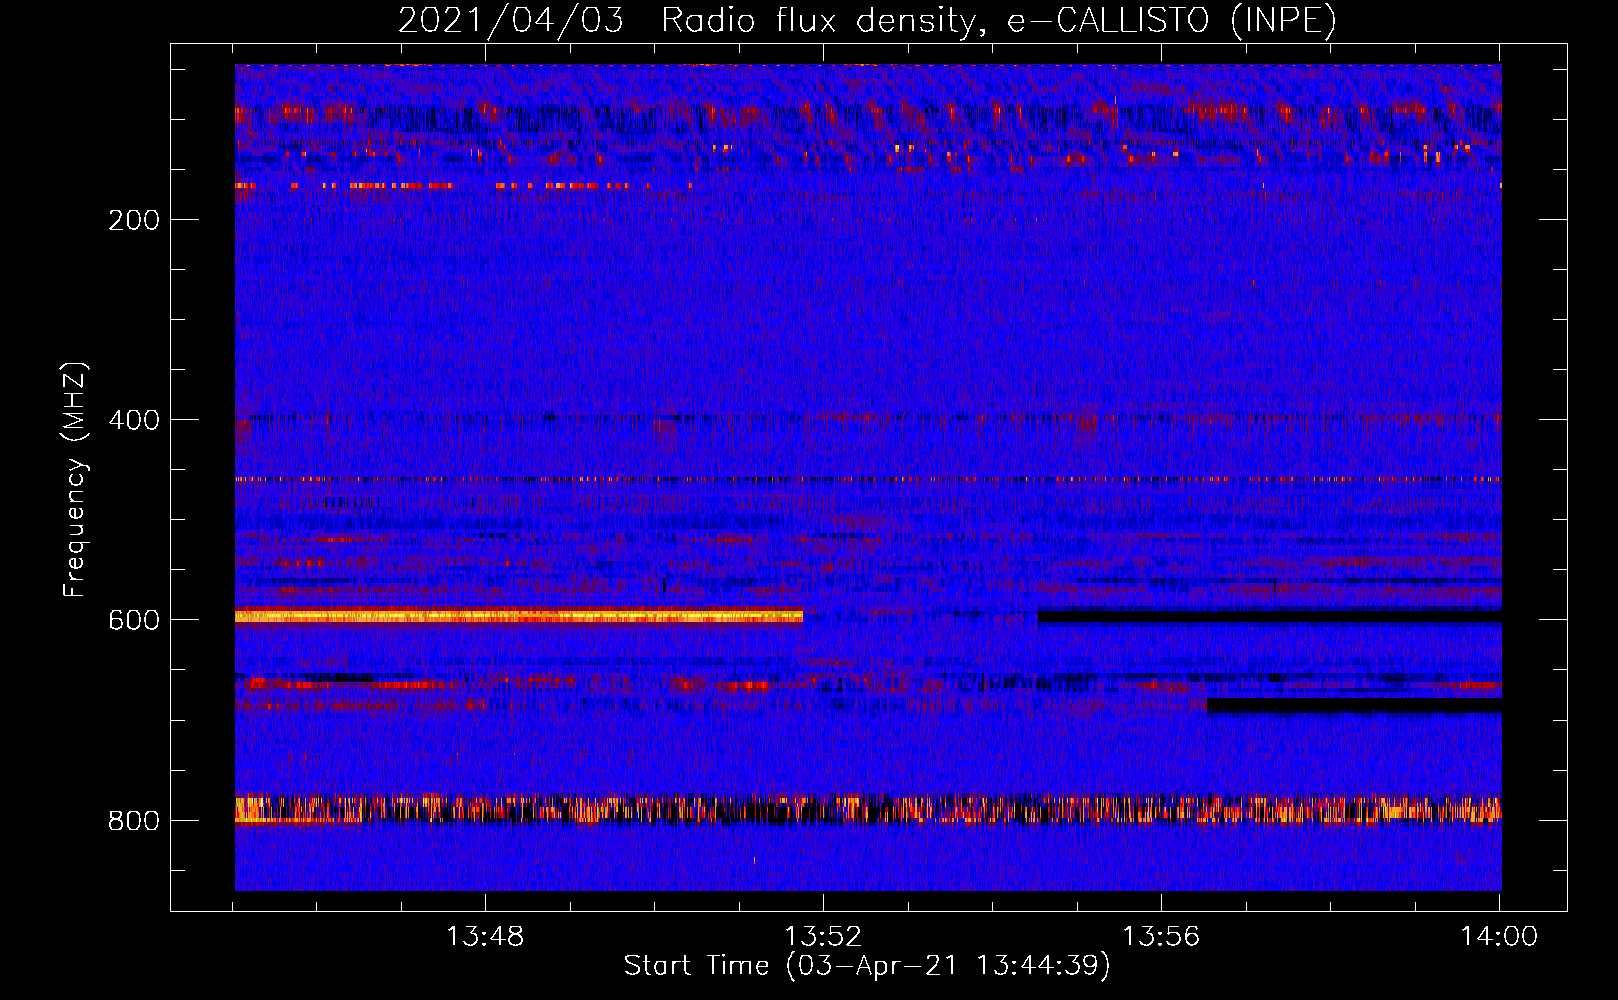Viewport: 1618px width, 1000px height.
Task: Click the 13:56 time tick label
Action: click(1161, 937)
